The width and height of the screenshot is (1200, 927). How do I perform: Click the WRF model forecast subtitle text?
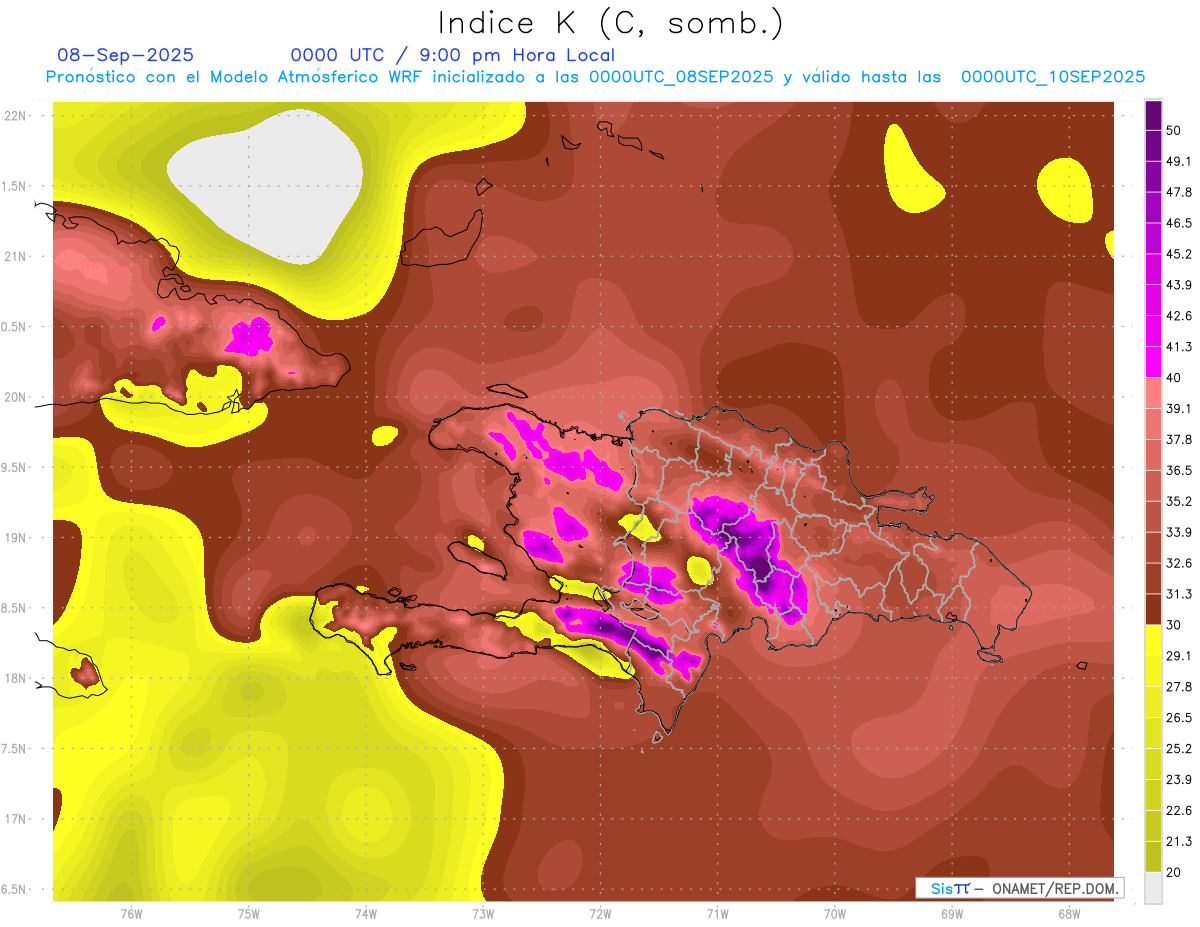pos(595,77)
